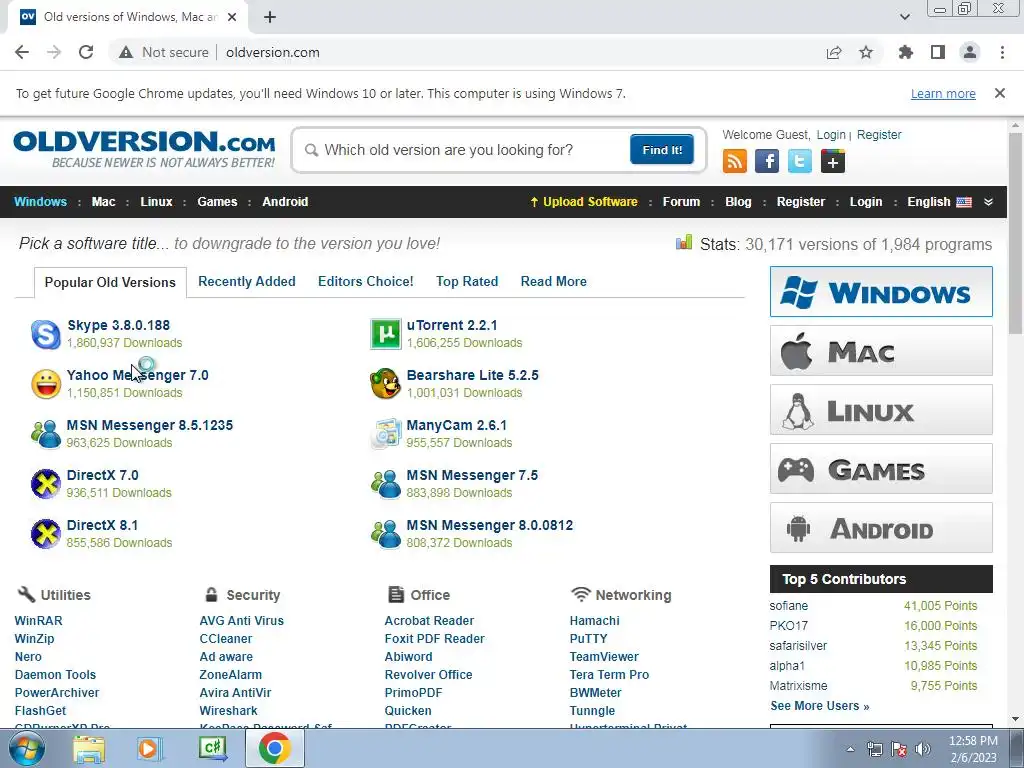Click the Google Plus icon
Image resolution: width=1024 pixels, height=768 pixels.
[833, 161]
